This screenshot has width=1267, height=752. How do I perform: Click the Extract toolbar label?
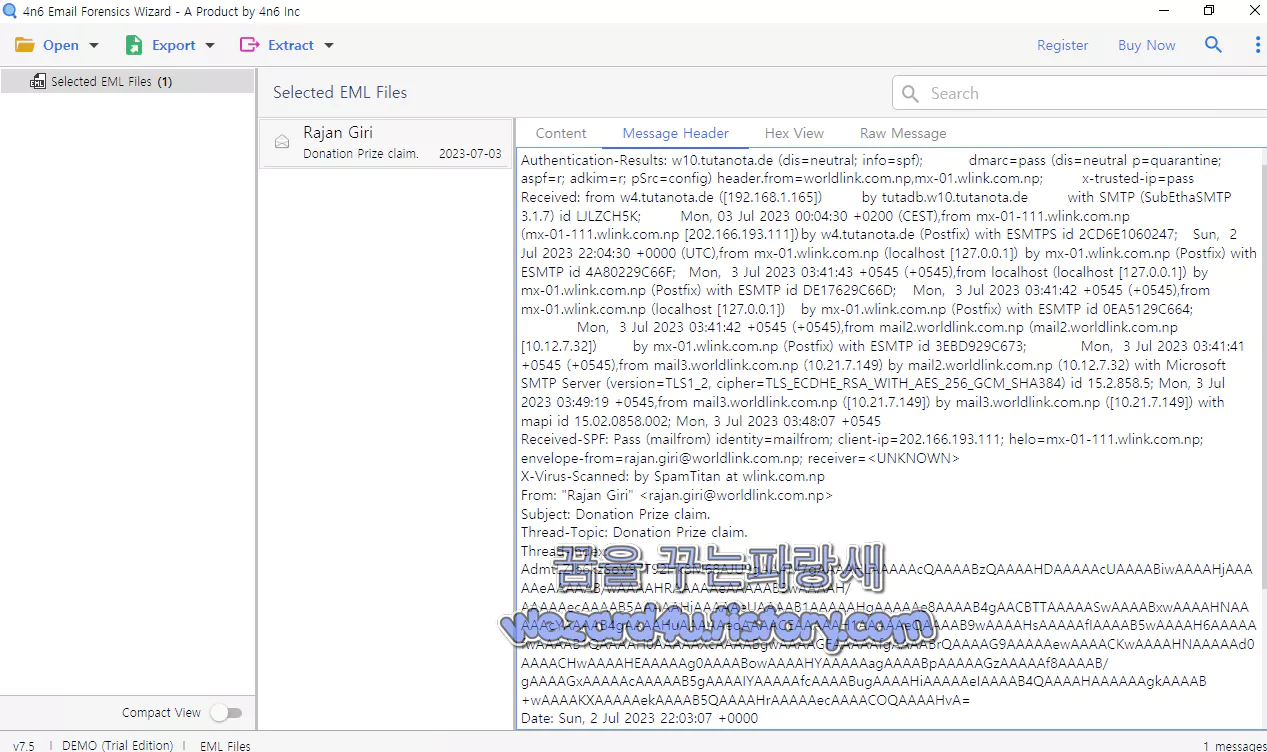tap(291, 45)
